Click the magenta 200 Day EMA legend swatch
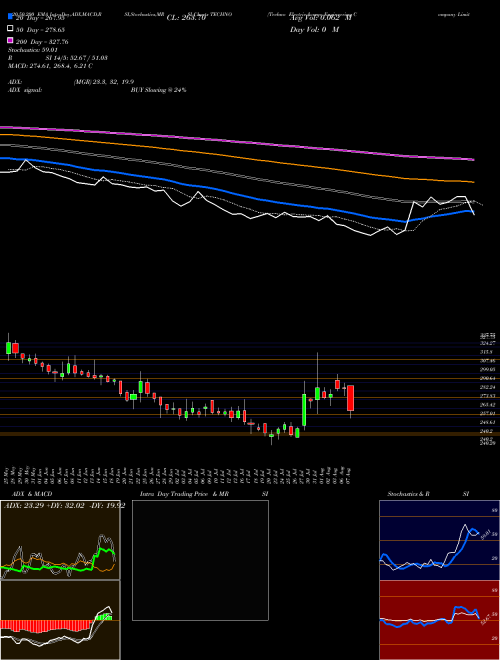 tap(11, 41)
